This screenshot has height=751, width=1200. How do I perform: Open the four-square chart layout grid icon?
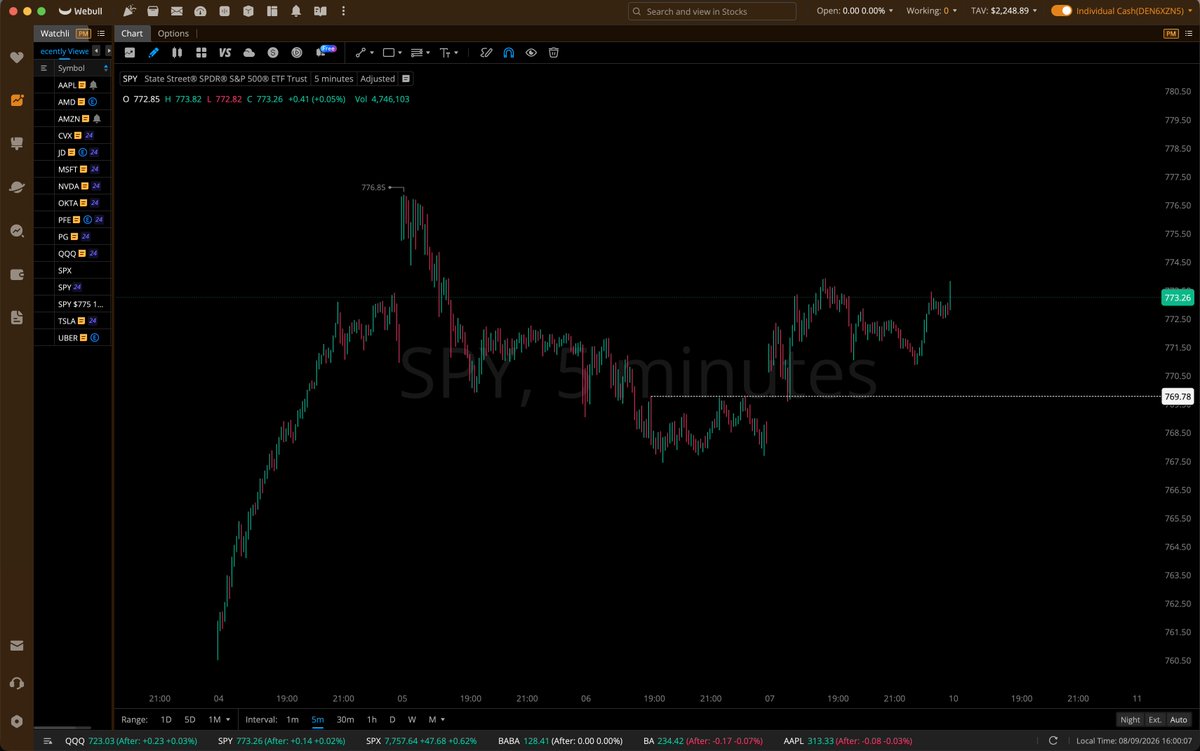tap(201, 52)
